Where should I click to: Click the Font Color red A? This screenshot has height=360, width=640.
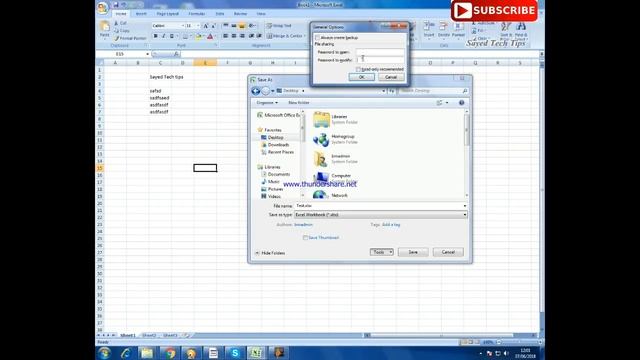[x=210, y=36]
